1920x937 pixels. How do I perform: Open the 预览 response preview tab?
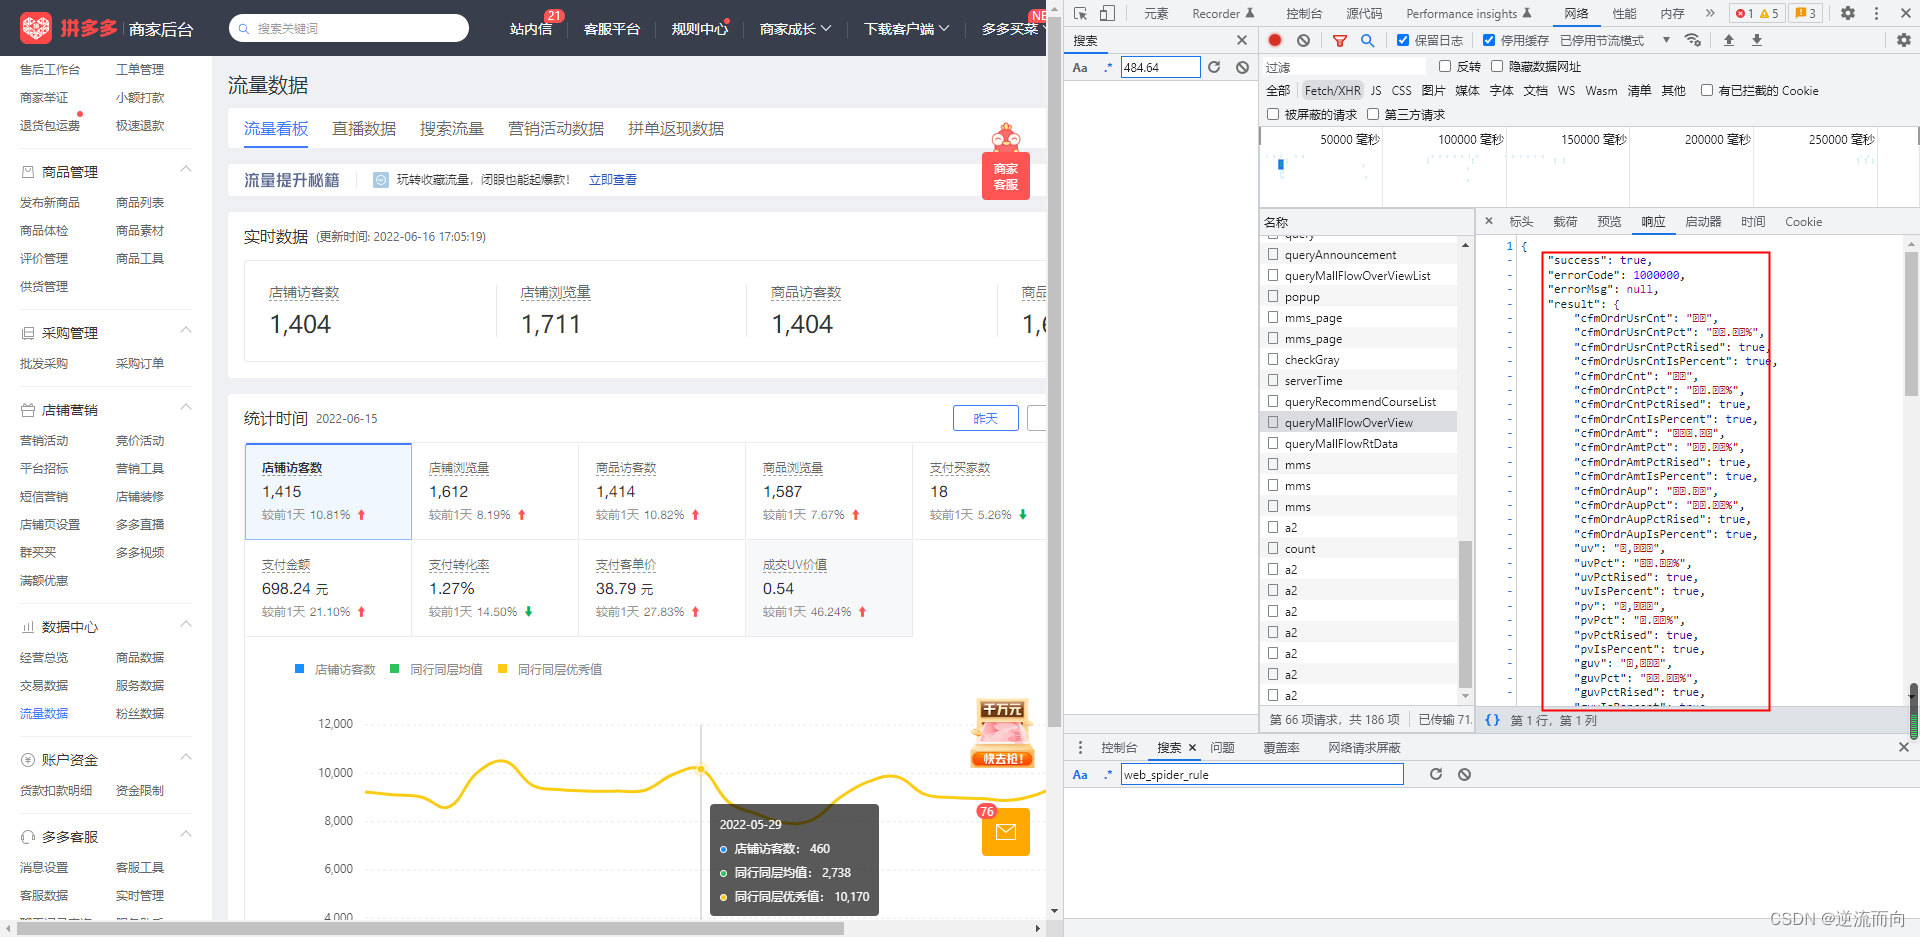[x=1609, y=222]
